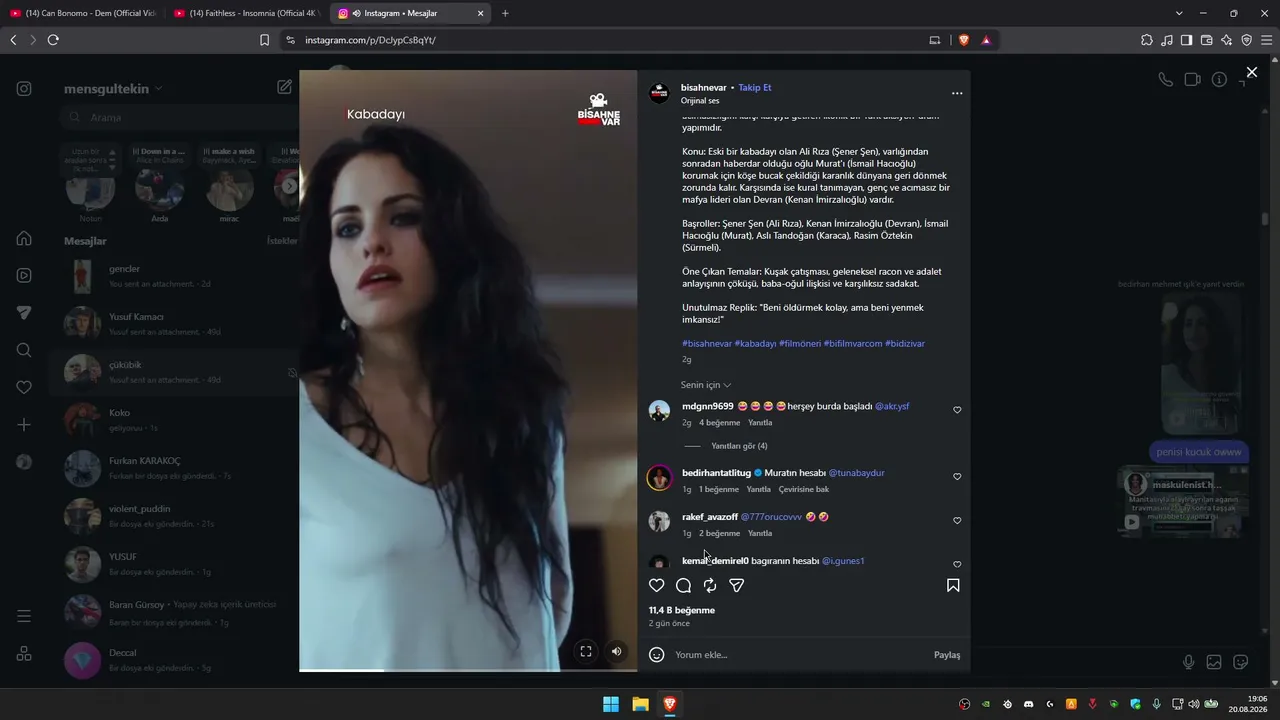The height and width of the screenshot is (720, 1280).
Task: Expand the 'Senin için' comment sorting dropdown
Action: [706, 385]
